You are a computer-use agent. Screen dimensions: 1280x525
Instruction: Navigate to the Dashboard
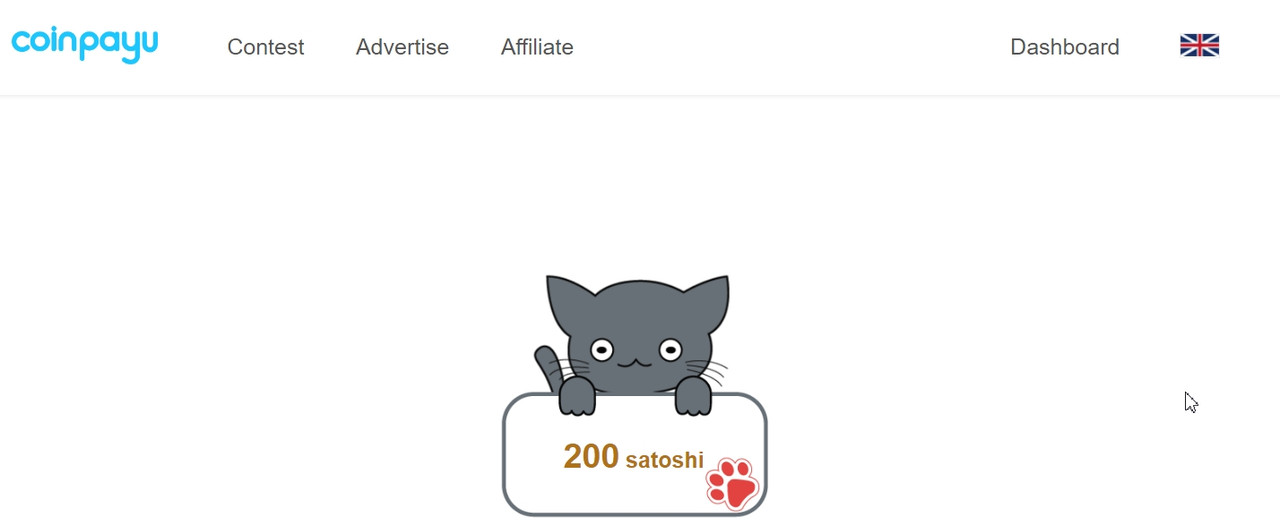(x=1065, y=47)
